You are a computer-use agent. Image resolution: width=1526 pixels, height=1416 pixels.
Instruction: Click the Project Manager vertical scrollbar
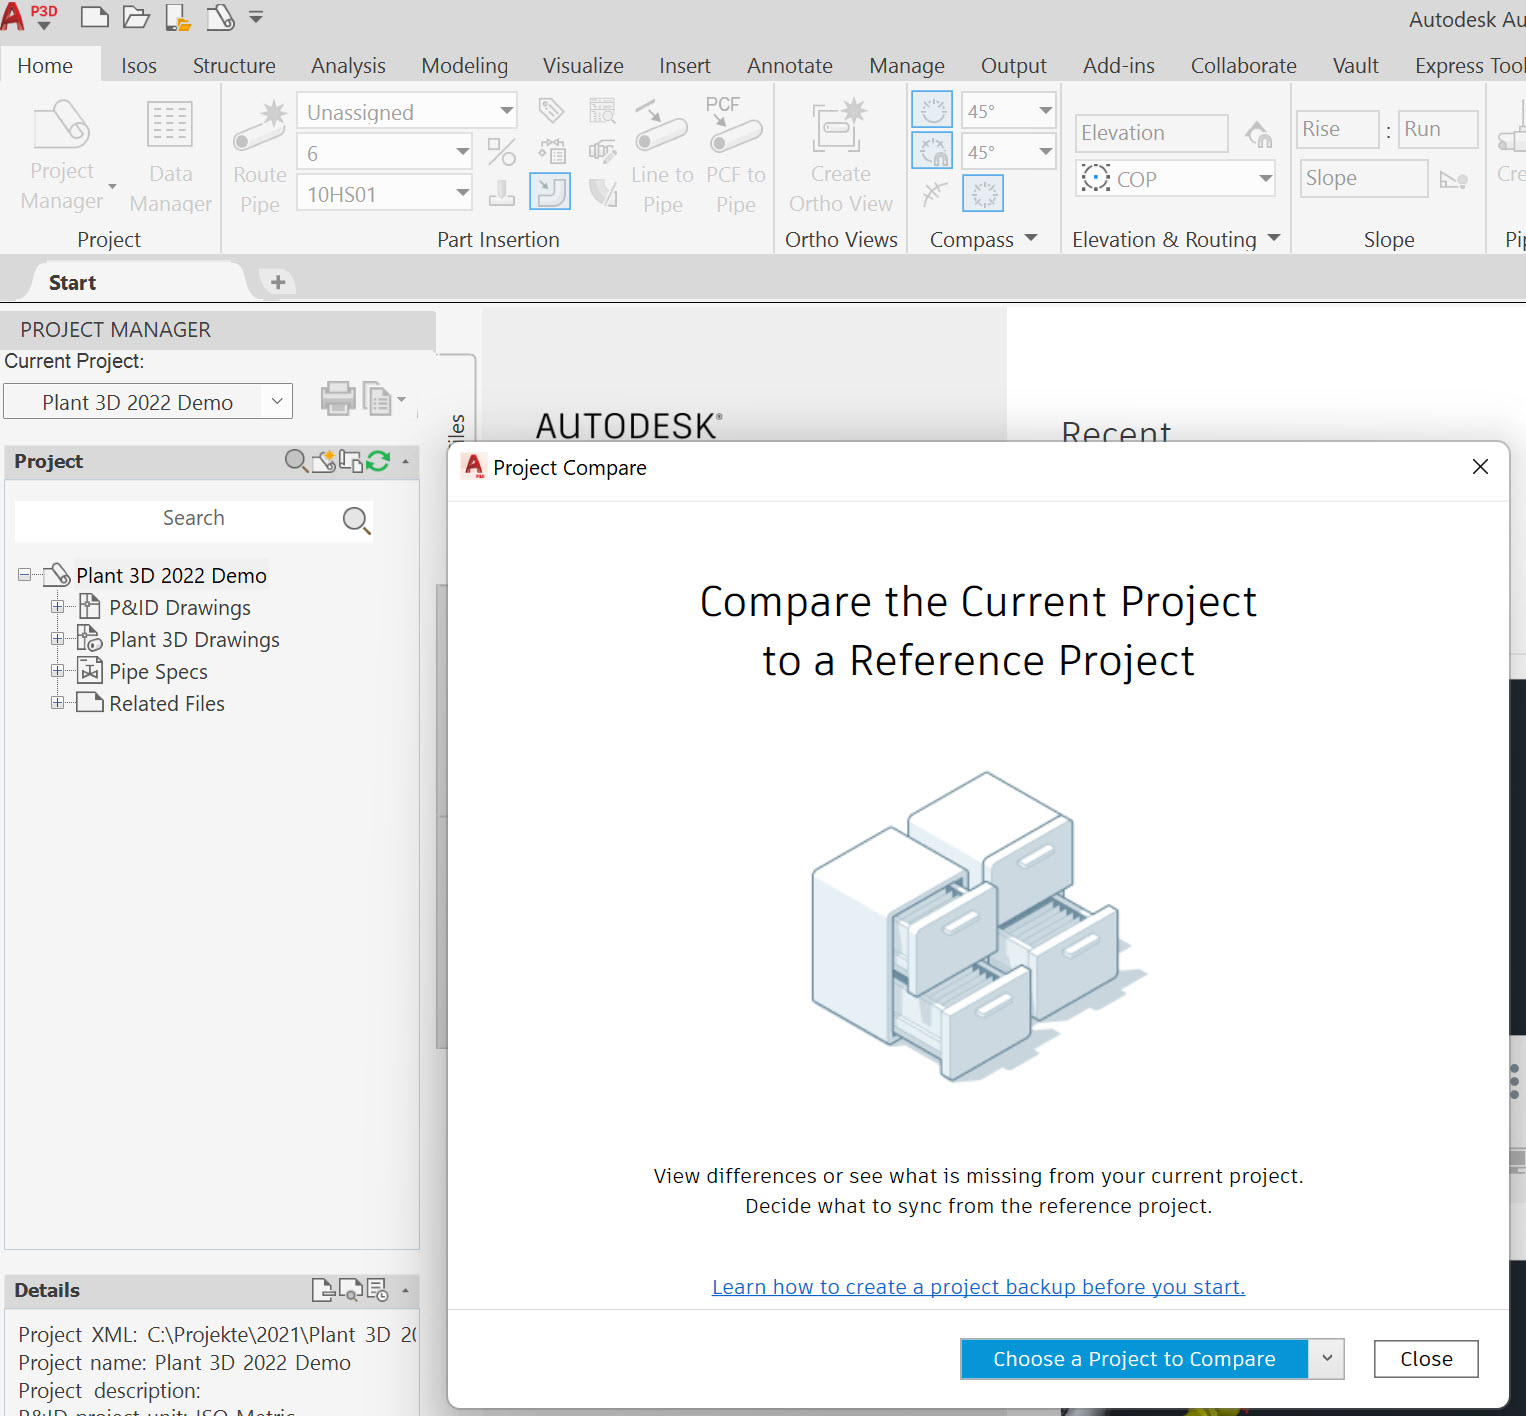click(441, 815)
